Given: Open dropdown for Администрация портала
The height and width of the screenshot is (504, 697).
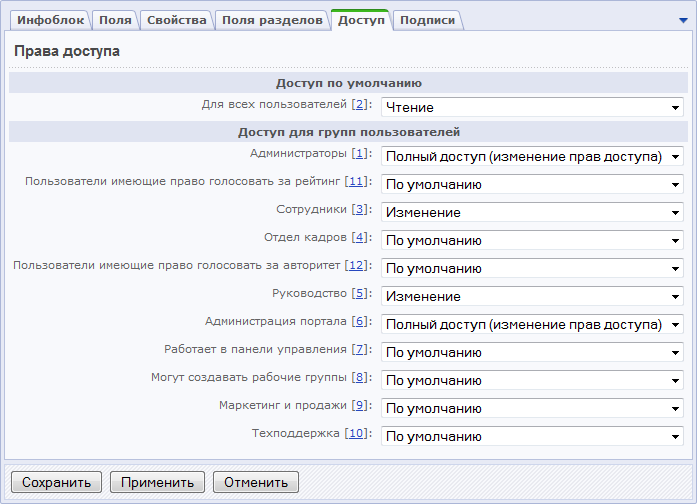Looking at the screenshot, I should 530,325.
